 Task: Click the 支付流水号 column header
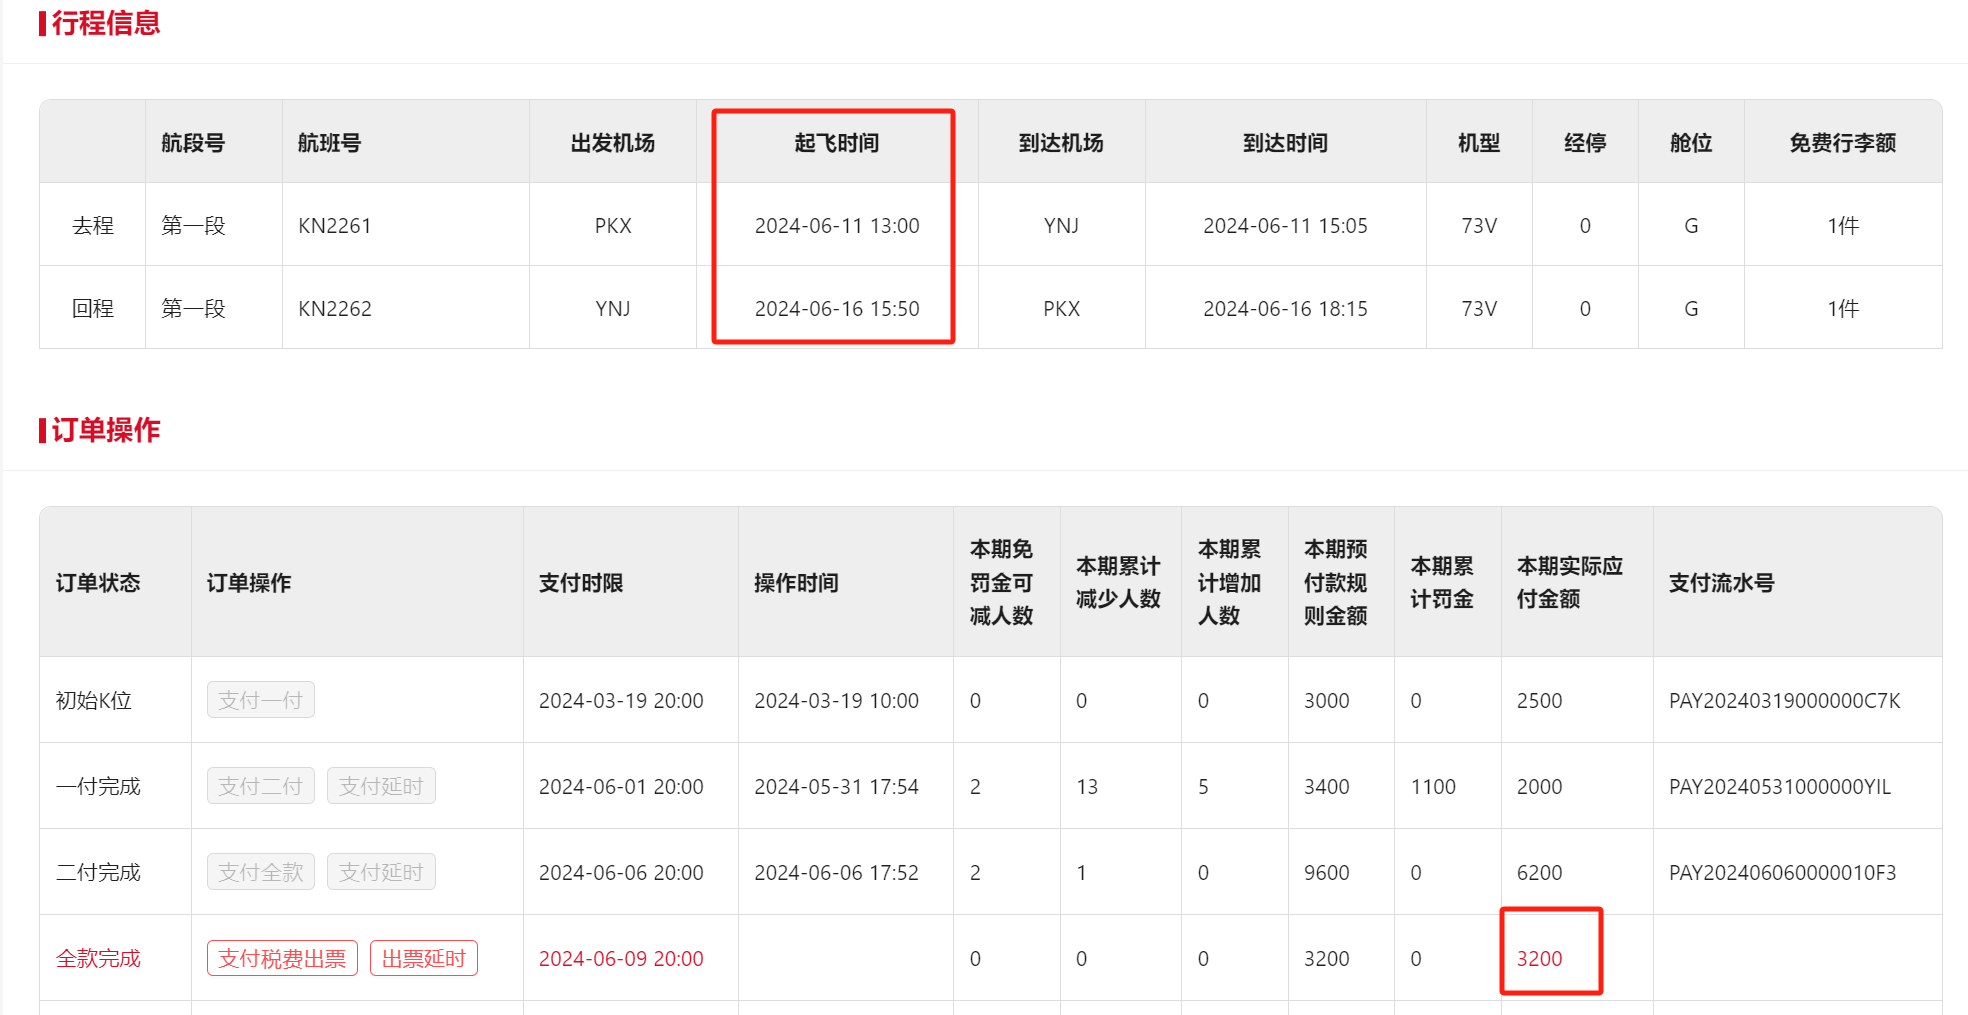coord(1721,582)
